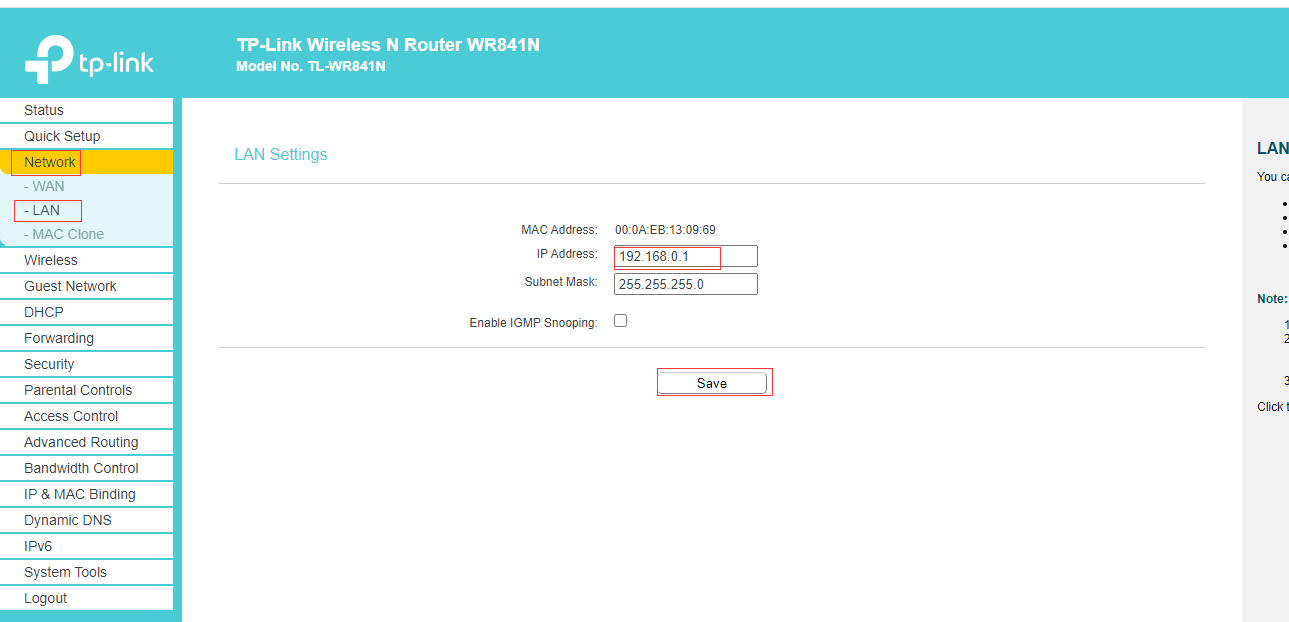Click the Note heading in help panel
This screenshot has height=622, width=1289.
pyautogui.click(x=1272, y=298)
